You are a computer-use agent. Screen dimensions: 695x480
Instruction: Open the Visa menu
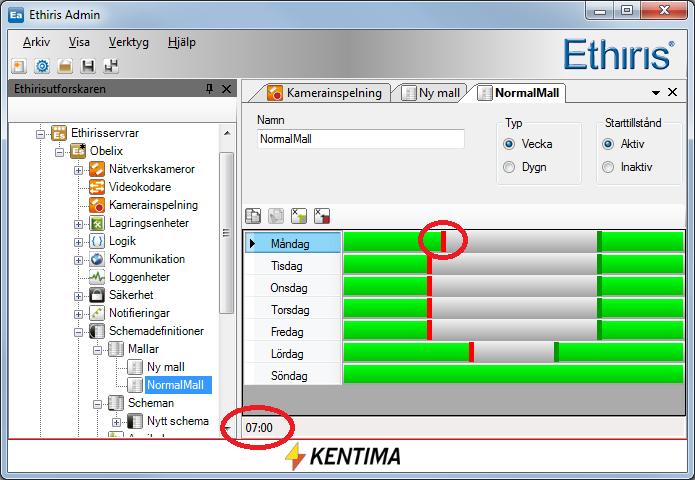(x=79, y=43)
